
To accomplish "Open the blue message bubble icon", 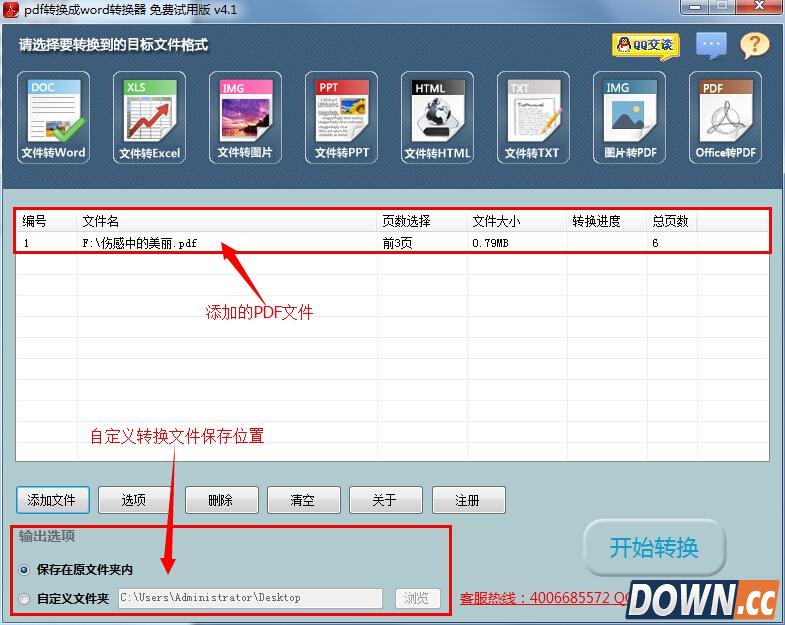I will 711,46.
